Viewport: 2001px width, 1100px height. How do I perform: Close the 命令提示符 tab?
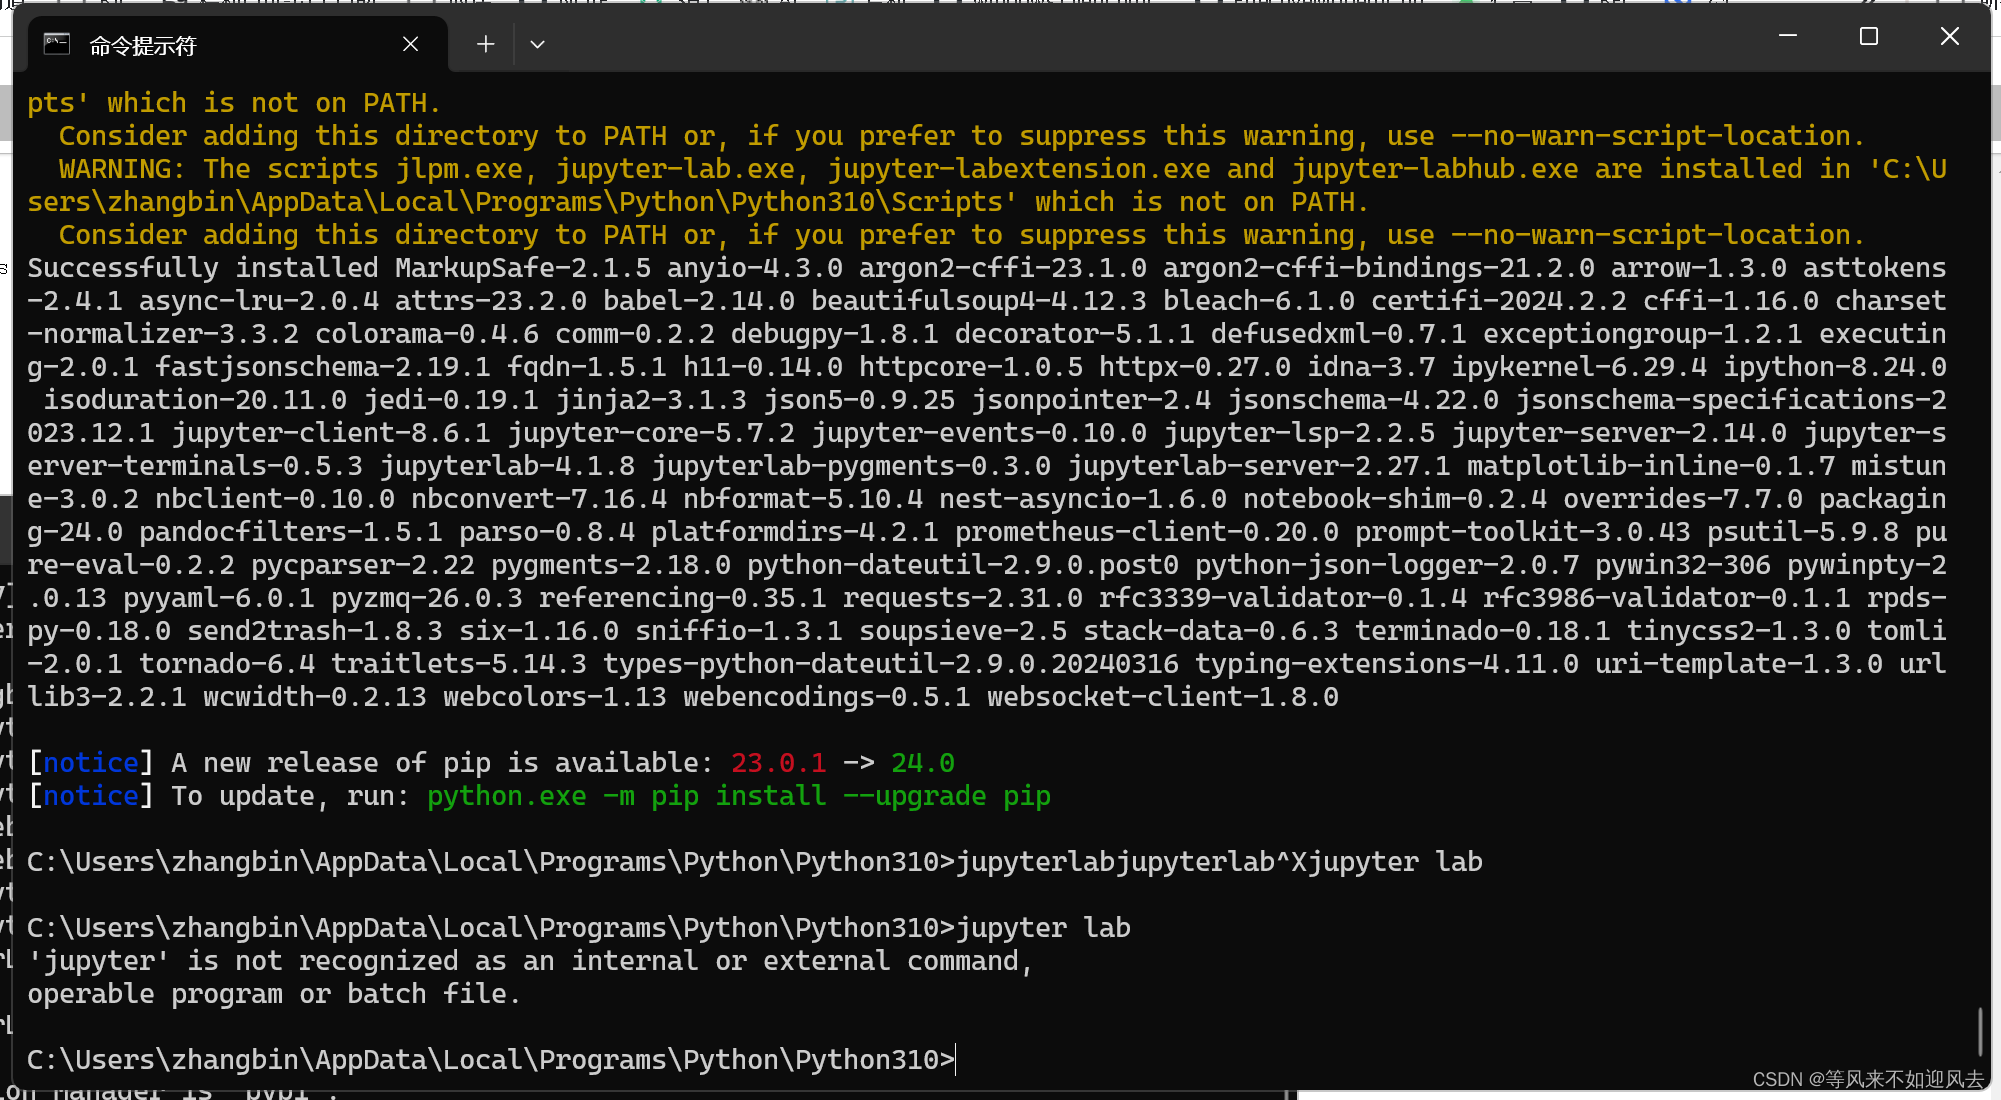[x=410, y=44]
